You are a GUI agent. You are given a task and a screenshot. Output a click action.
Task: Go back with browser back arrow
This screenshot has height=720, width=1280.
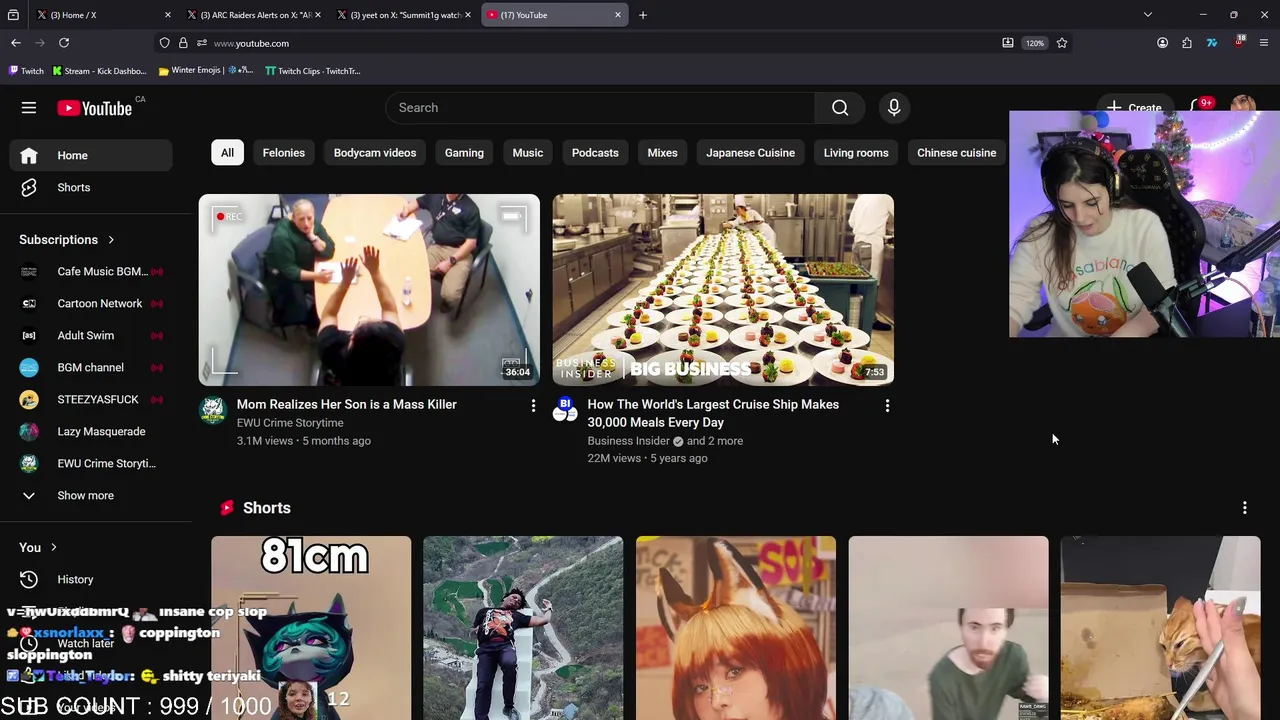point(16,43)
